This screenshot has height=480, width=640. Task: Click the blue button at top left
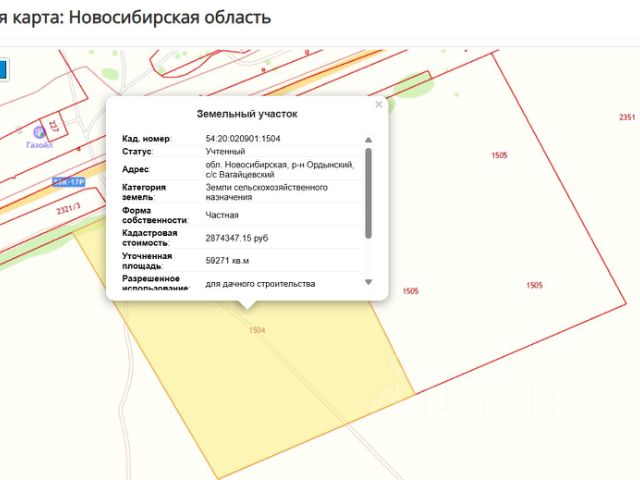pos(3,70)
